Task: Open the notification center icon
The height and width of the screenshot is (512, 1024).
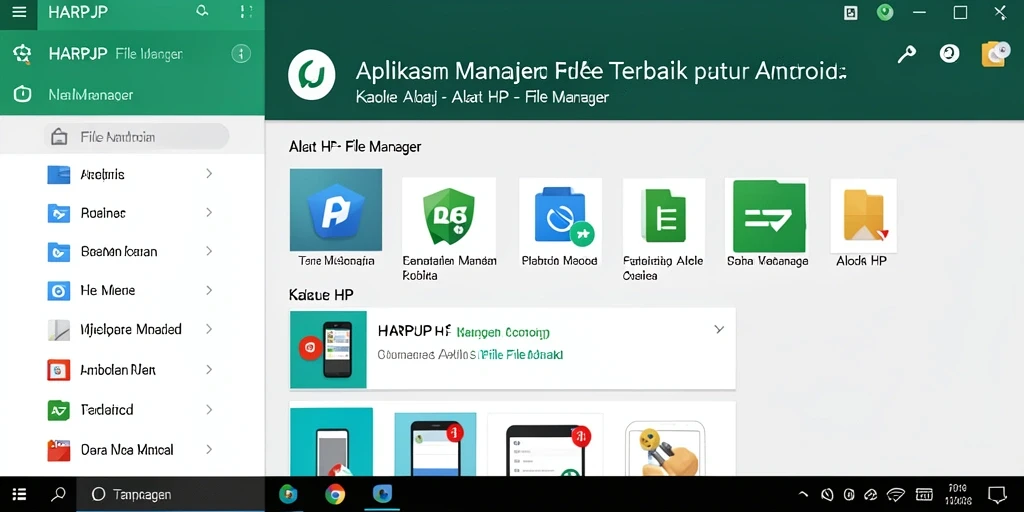Action: (997, 494)
